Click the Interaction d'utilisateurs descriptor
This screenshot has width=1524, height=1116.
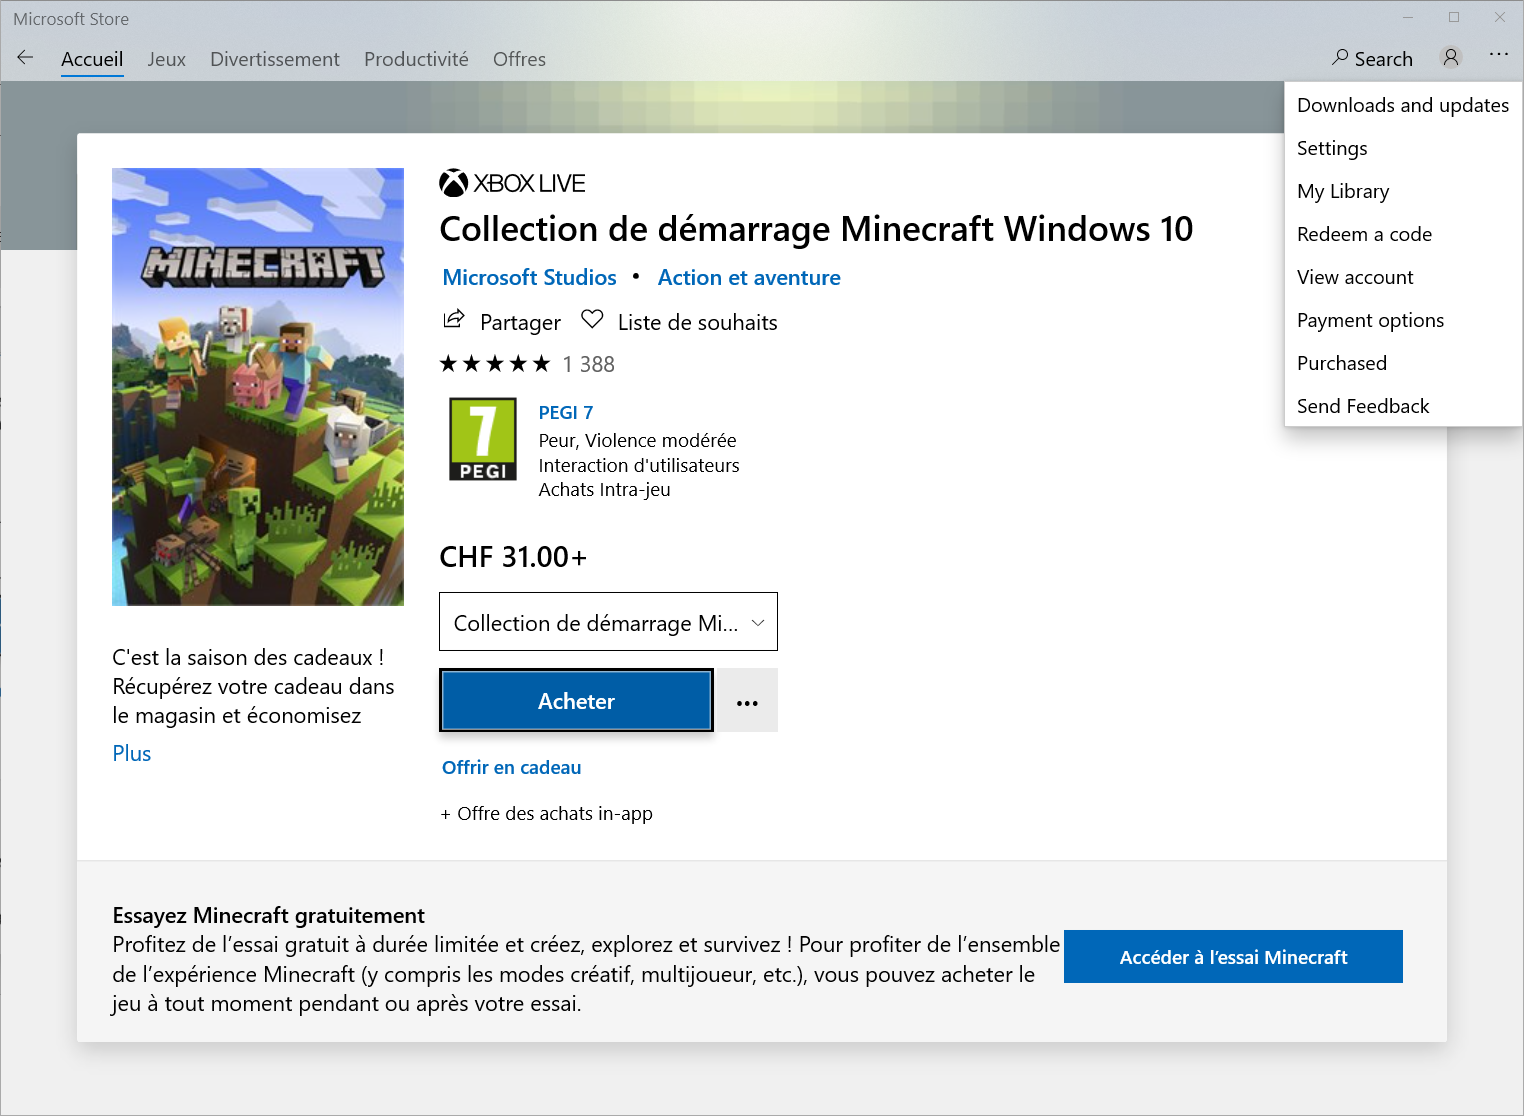[639, 465]
